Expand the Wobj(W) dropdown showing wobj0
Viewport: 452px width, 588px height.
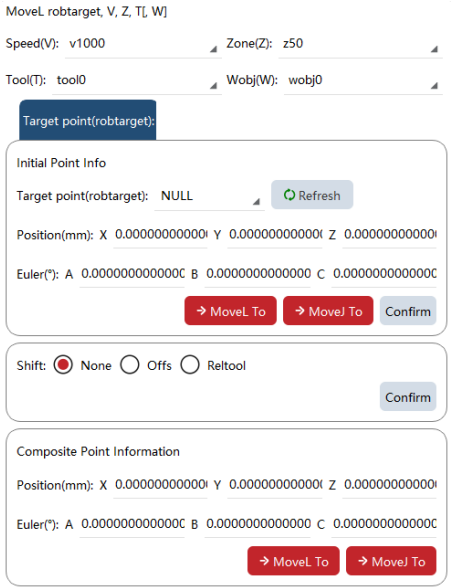click(363, 81)
